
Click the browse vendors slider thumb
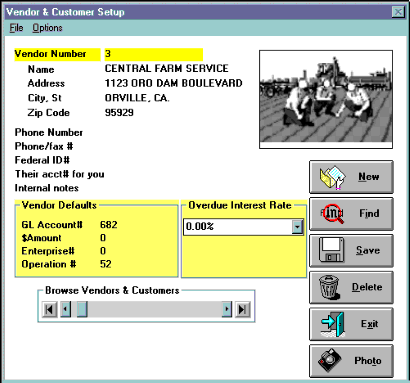coord(82,310)
